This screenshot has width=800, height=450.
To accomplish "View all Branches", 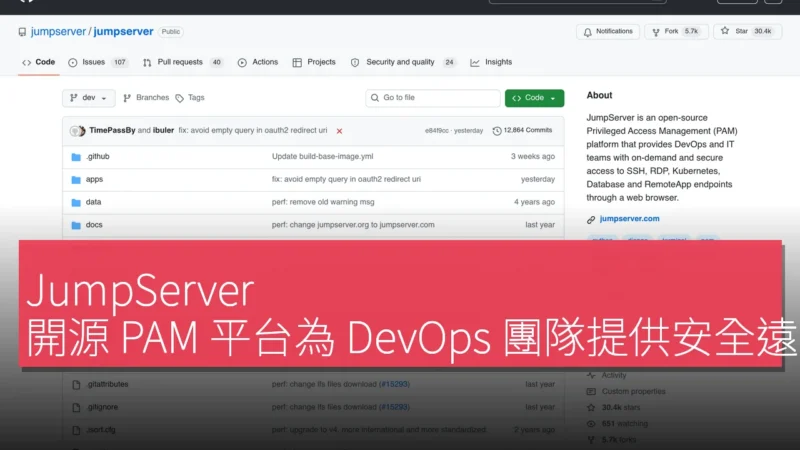I will pyautogui.click(x=146, y=98).
